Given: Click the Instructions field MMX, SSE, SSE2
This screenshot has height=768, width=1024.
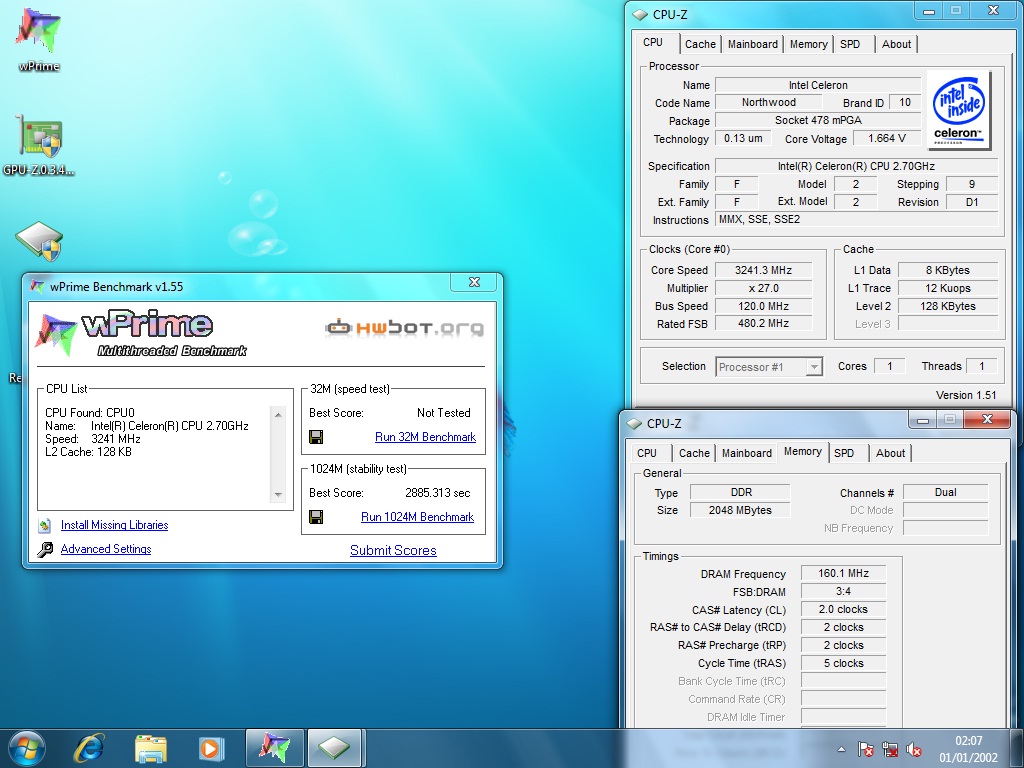Looking at the screenshot, I should pos(856,219).
